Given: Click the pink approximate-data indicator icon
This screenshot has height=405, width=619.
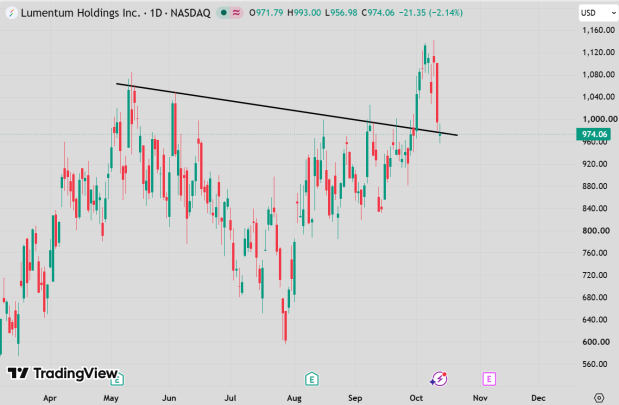Looking at the screenshot, I should [x=236, y=13].
